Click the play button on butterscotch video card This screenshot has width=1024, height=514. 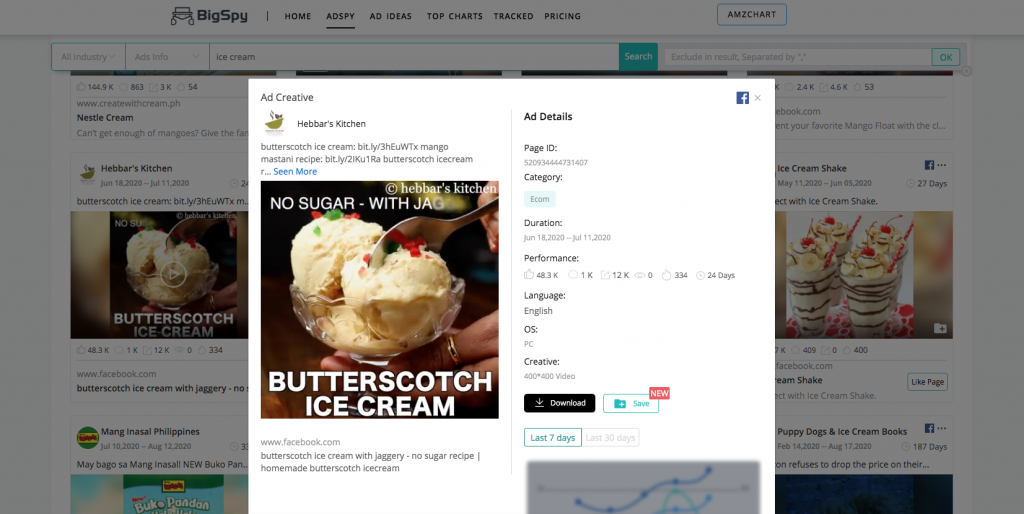[x=173, y=274]
